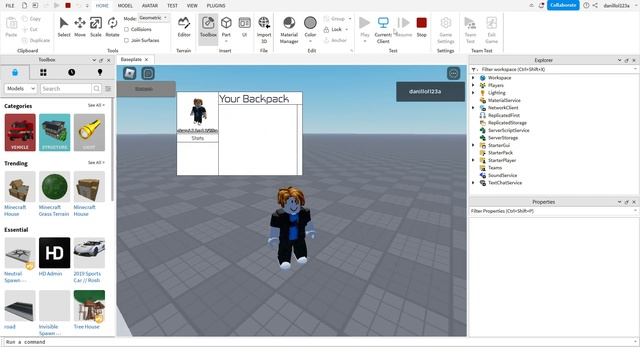Open Toolbox search filter options
Viewport: 640px width, 360px height.
pos(108,89)
